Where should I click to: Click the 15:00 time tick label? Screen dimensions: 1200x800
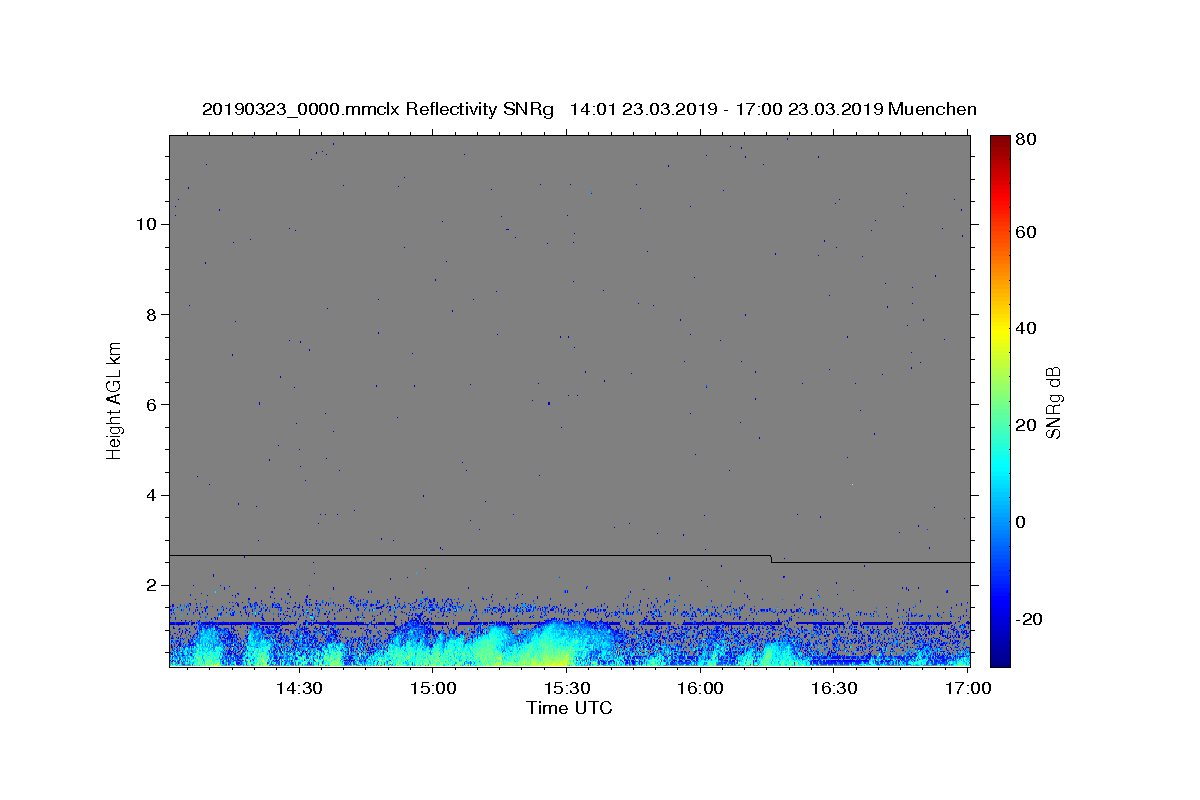pos(433,688)
